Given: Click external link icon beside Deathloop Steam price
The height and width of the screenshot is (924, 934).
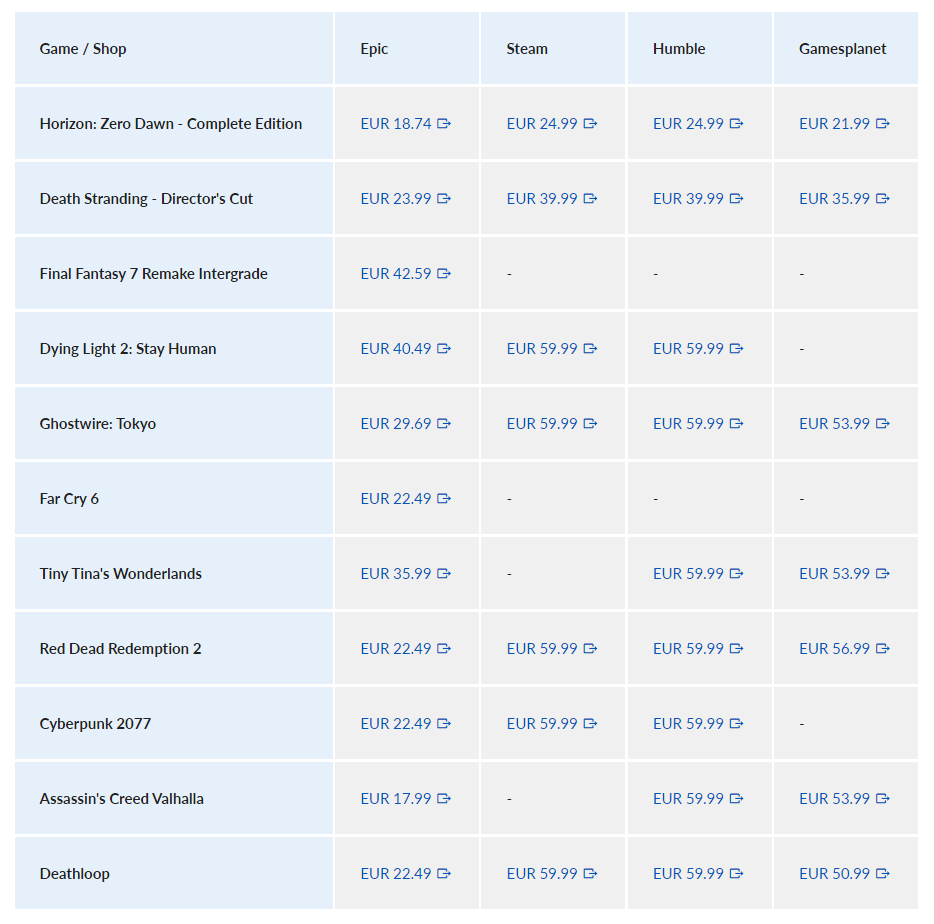Looking at the screenshot, I should (590, 874).
